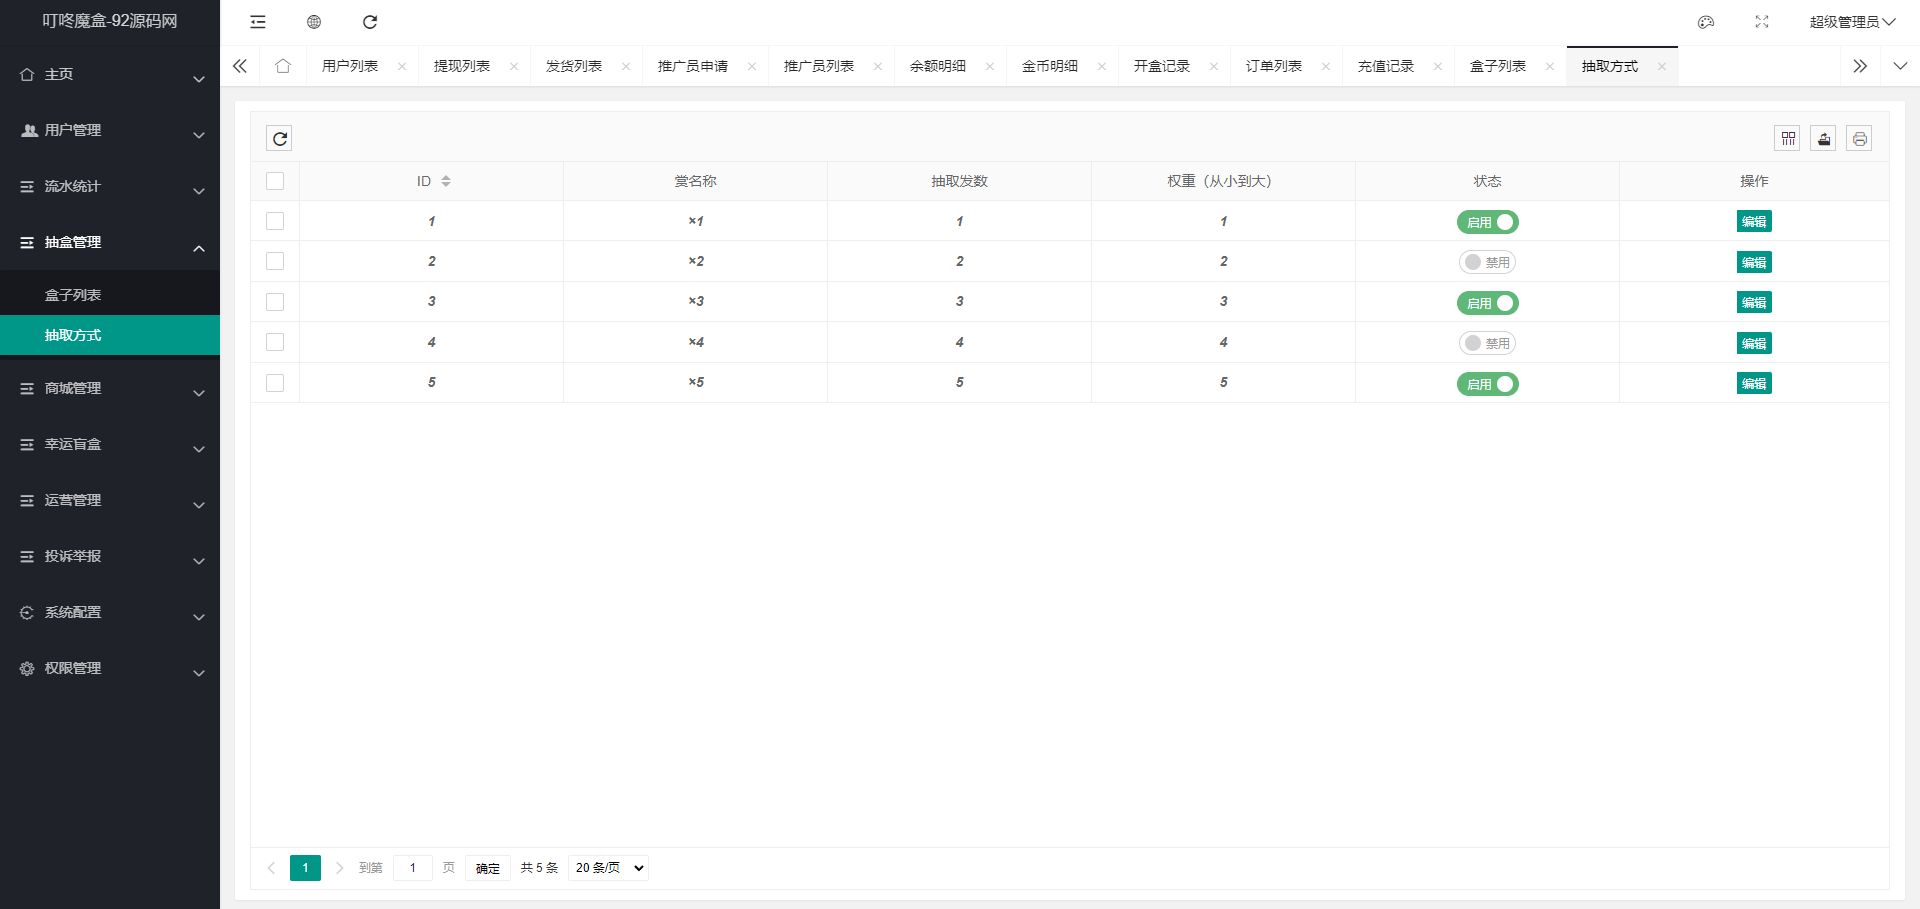Viewport: 1920px width, 909px height.
Task: Click the header refresh icon
Action: tap(370, 22)
